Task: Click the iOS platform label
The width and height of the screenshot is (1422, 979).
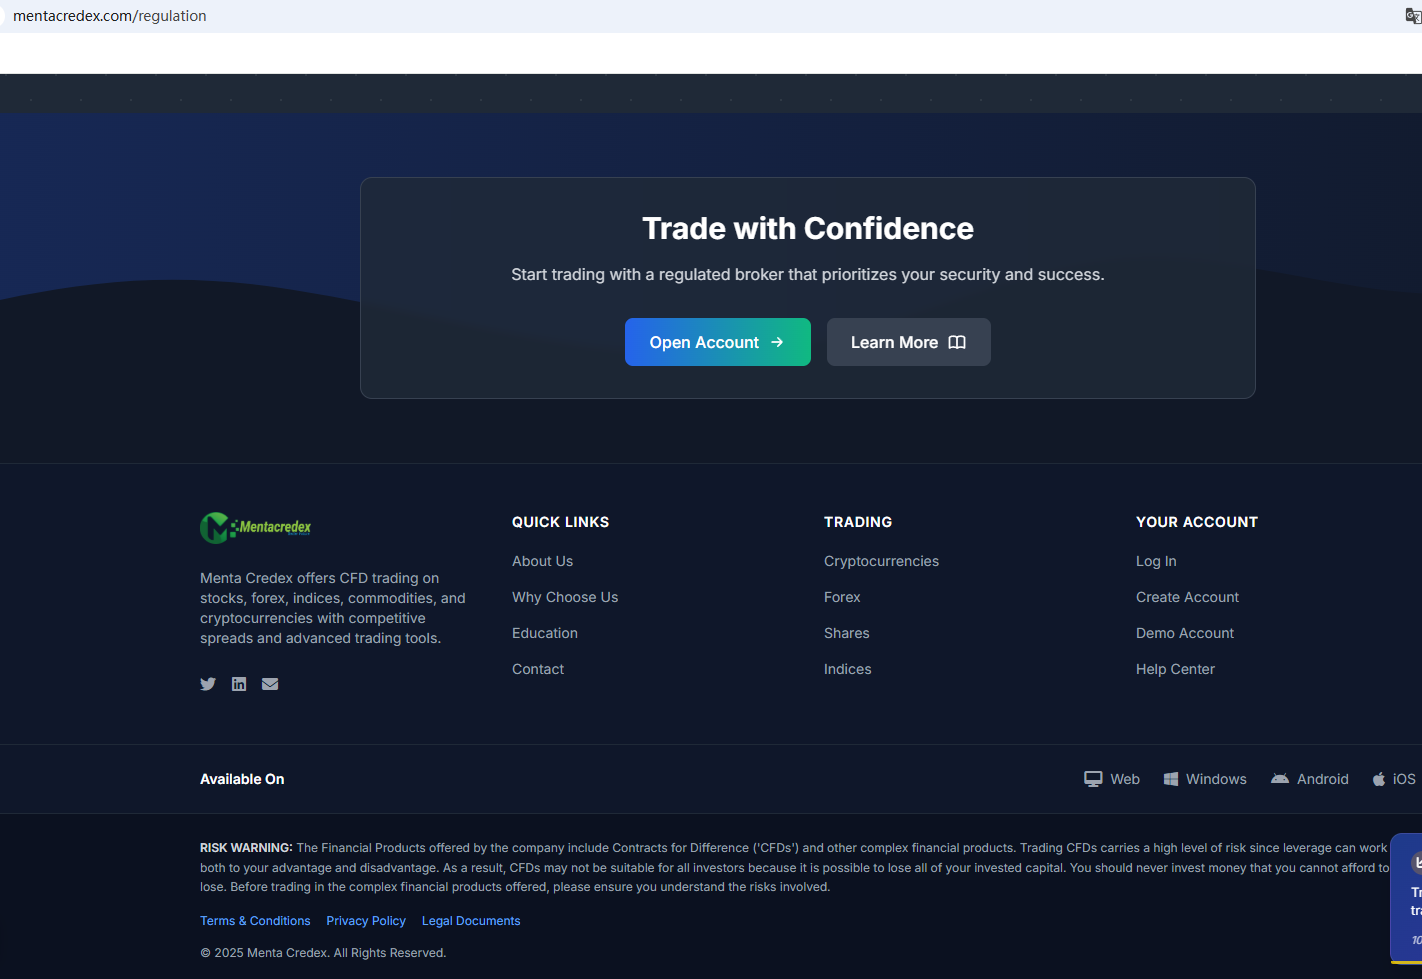Action: coord(1404,779)
